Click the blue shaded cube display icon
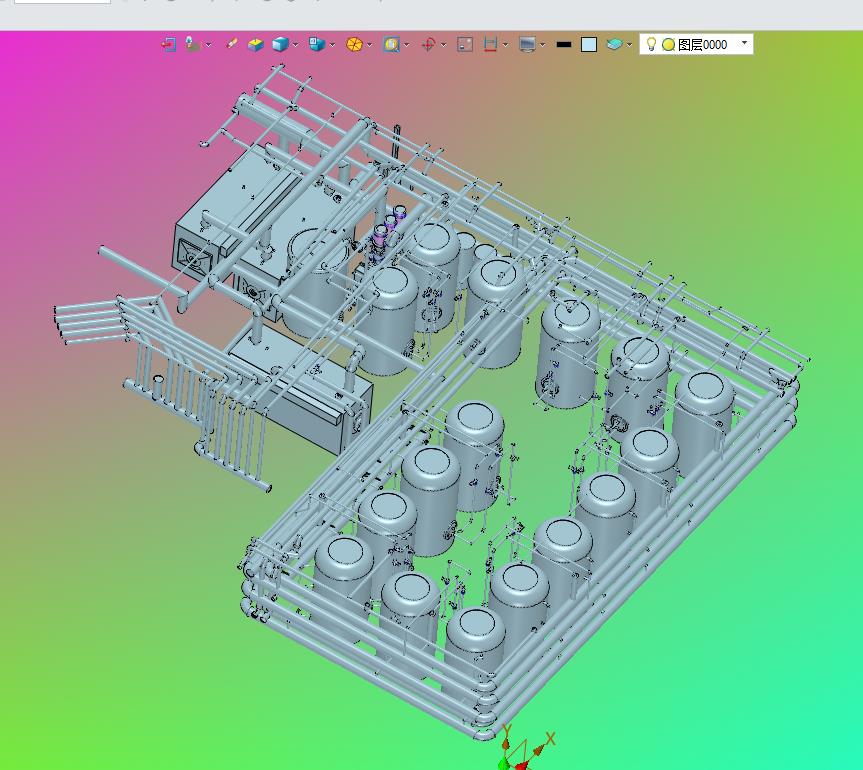Screen dimensions: 863x770 (280, 44)
